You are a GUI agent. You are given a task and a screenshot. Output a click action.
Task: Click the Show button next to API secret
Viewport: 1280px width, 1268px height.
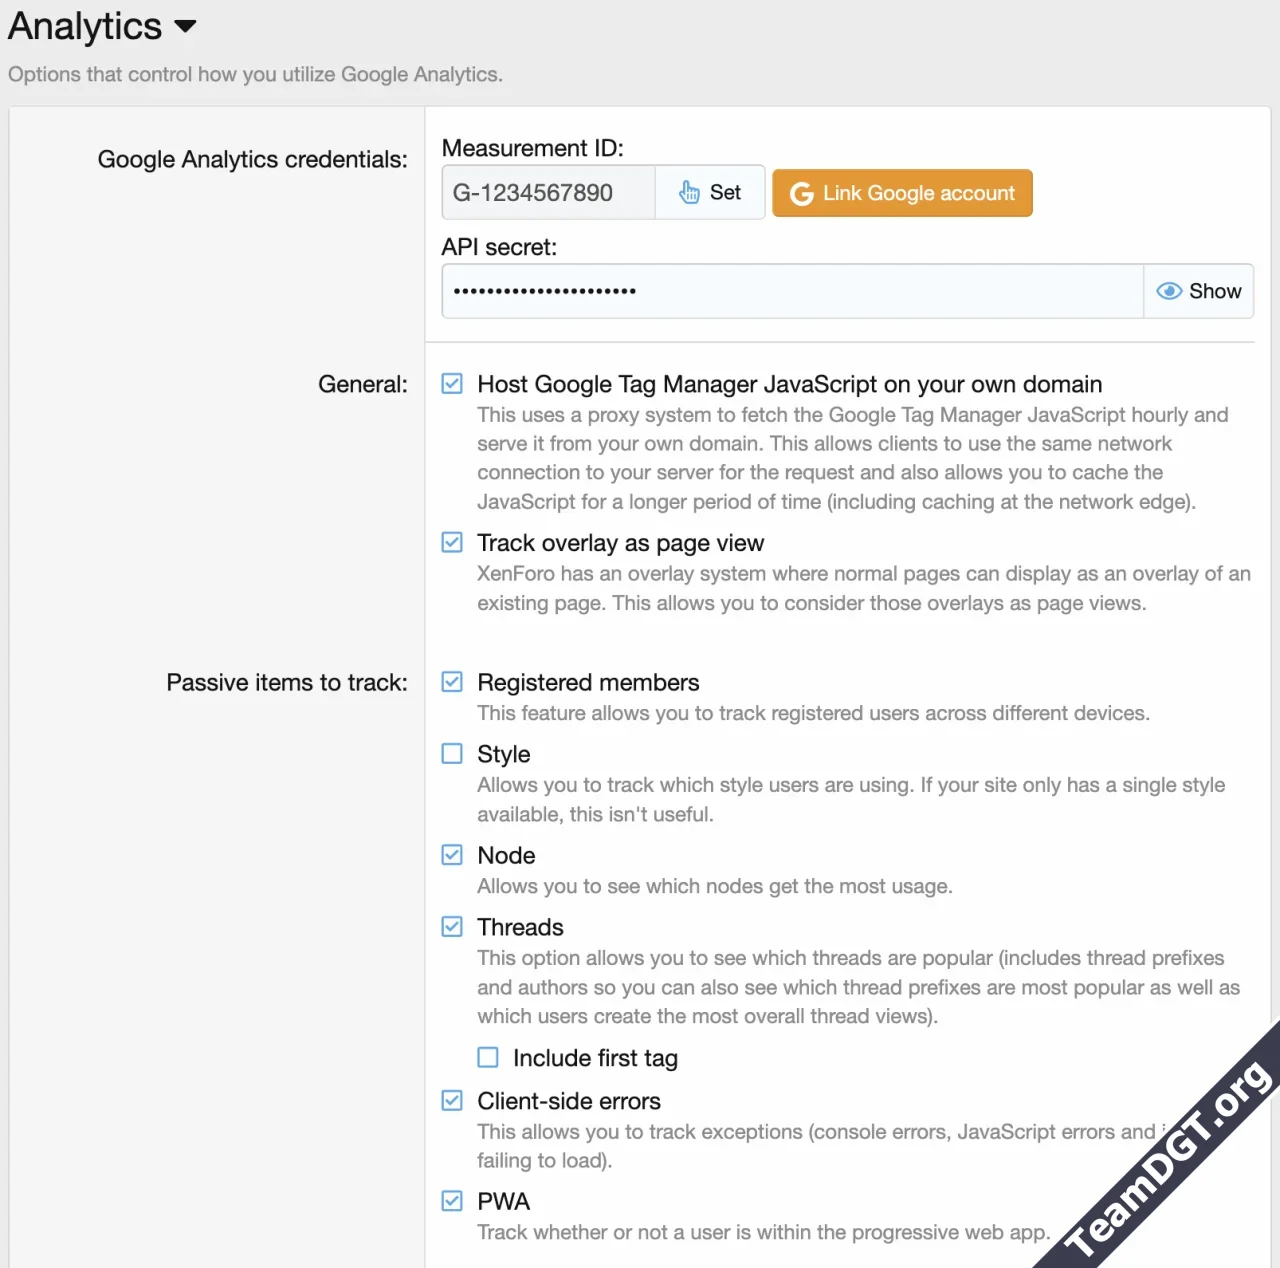[x=1199, y=291]
